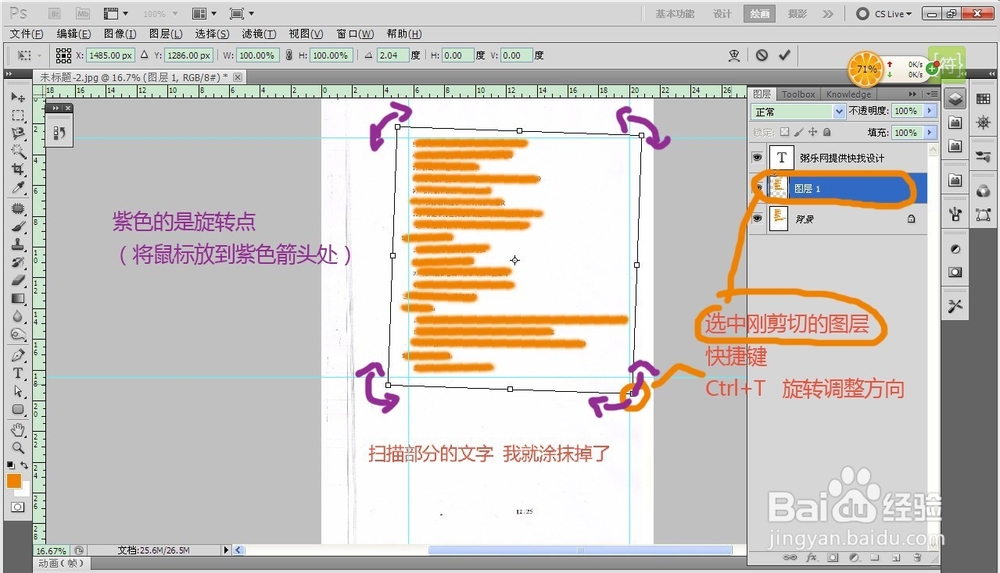1000x573 pixels.
Task: Select the Rounded Rectangle shape tool
Action: pos(18,409)
